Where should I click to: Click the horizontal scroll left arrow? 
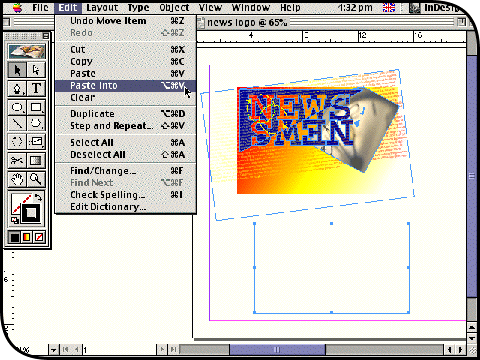450,350
